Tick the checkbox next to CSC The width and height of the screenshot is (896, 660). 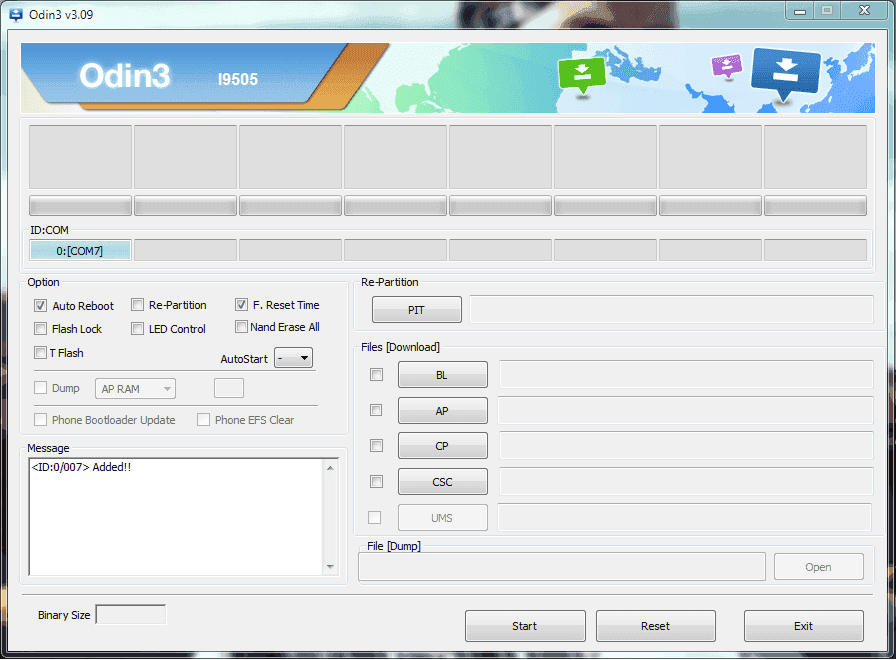point(376,481)
